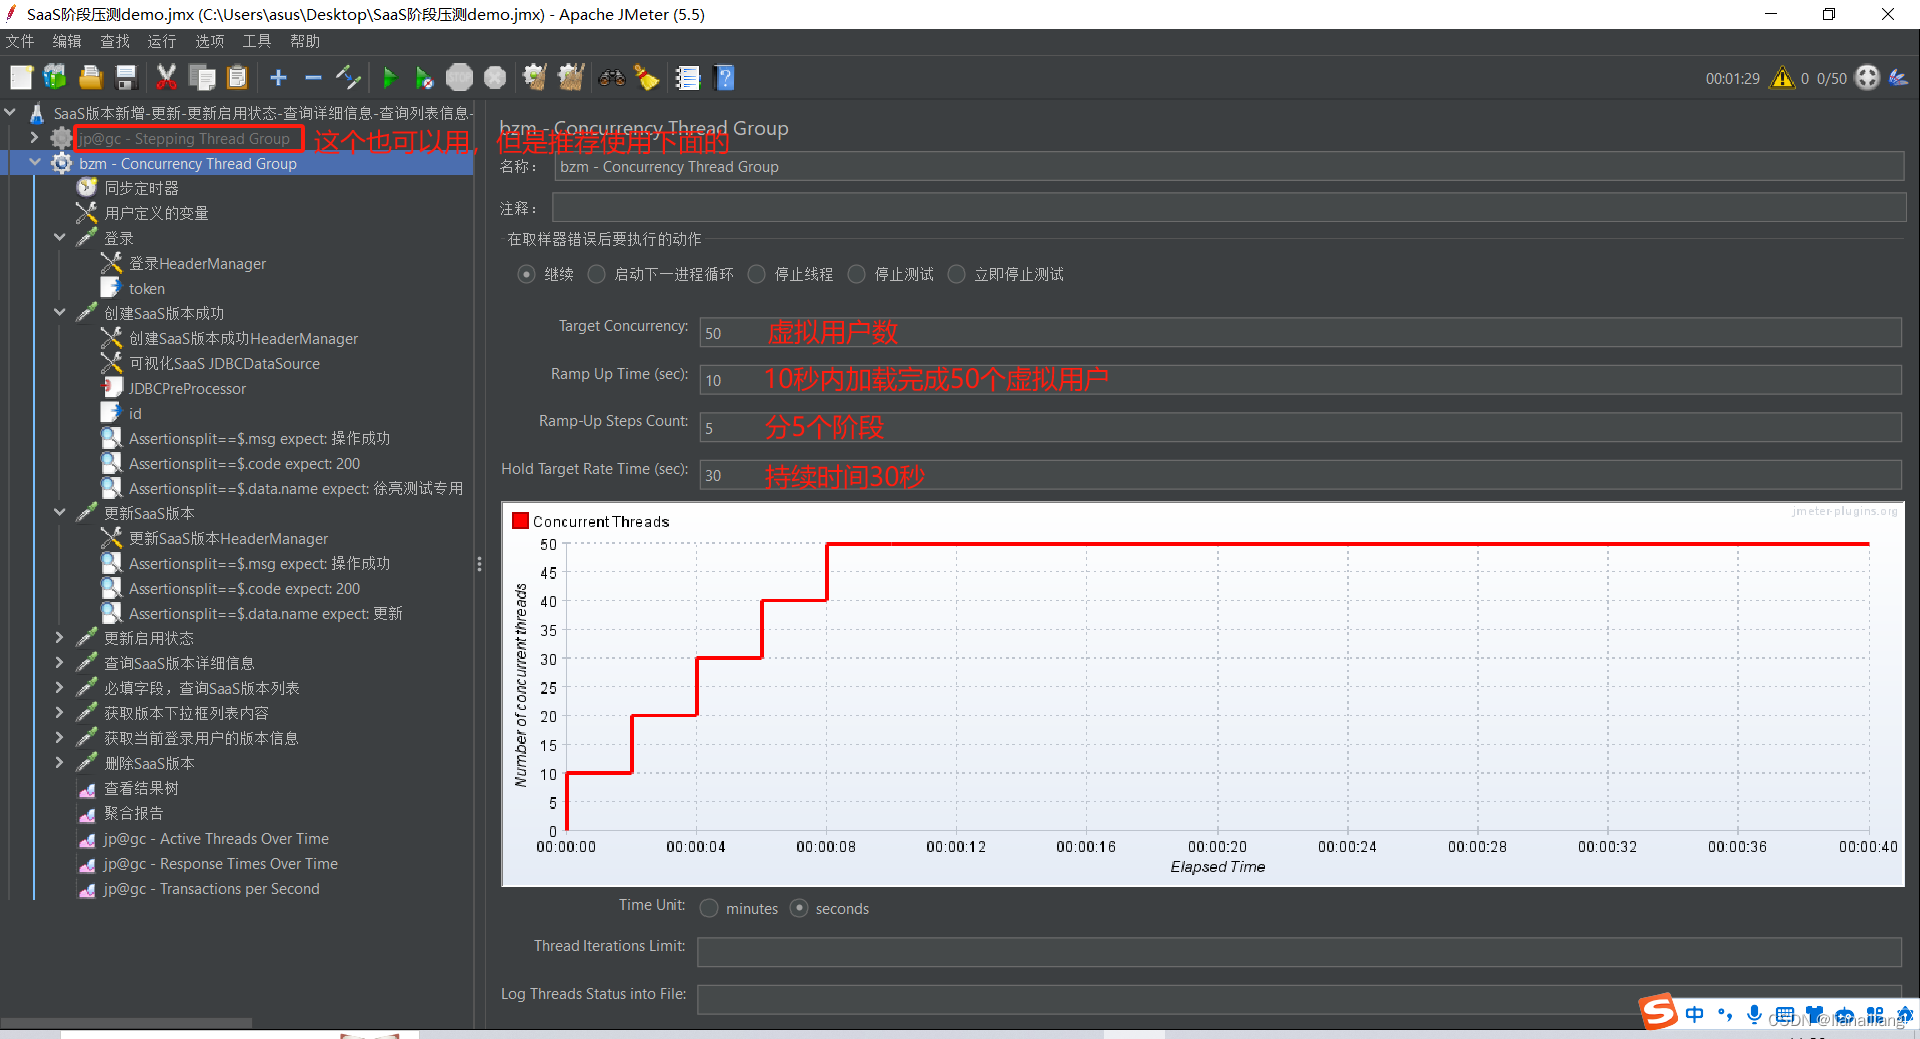
Task: Click the Target Concurrency field
Action: pyautogui.click(x=1300, y=333)
